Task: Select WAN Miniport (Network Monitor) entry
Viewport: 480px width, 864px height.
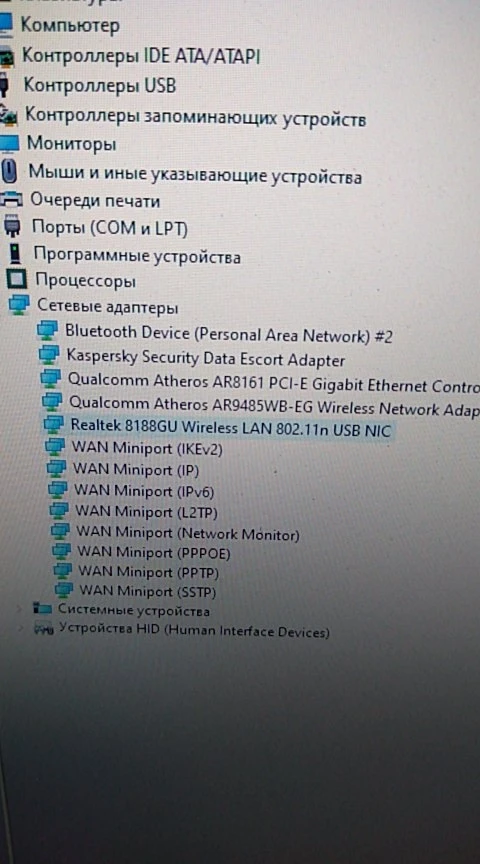Action: [188, 533]
